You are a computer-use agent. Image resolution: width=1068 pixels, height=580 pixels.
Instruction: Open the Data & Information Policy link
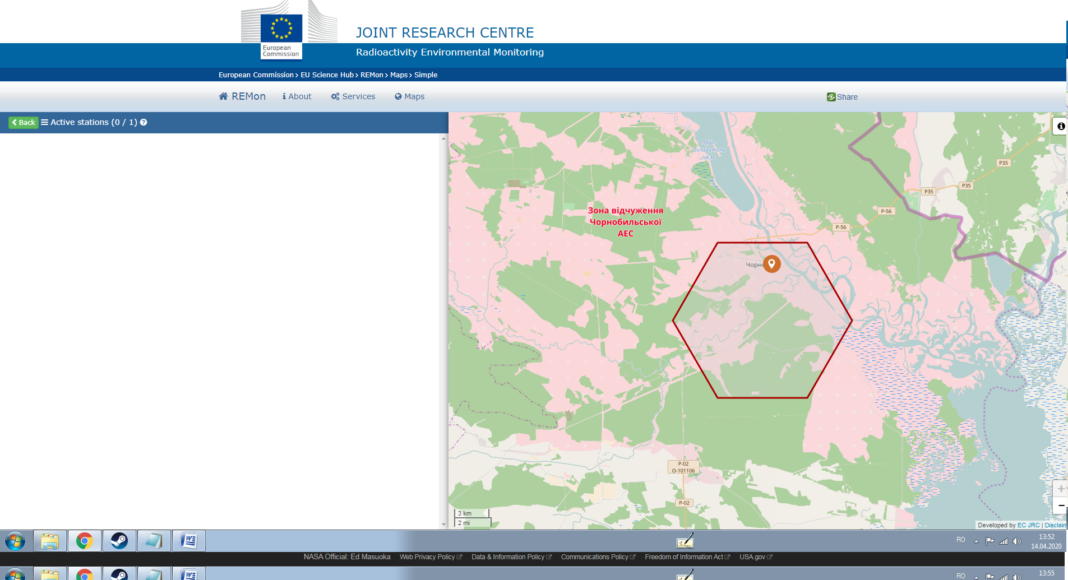coord(512,557)
